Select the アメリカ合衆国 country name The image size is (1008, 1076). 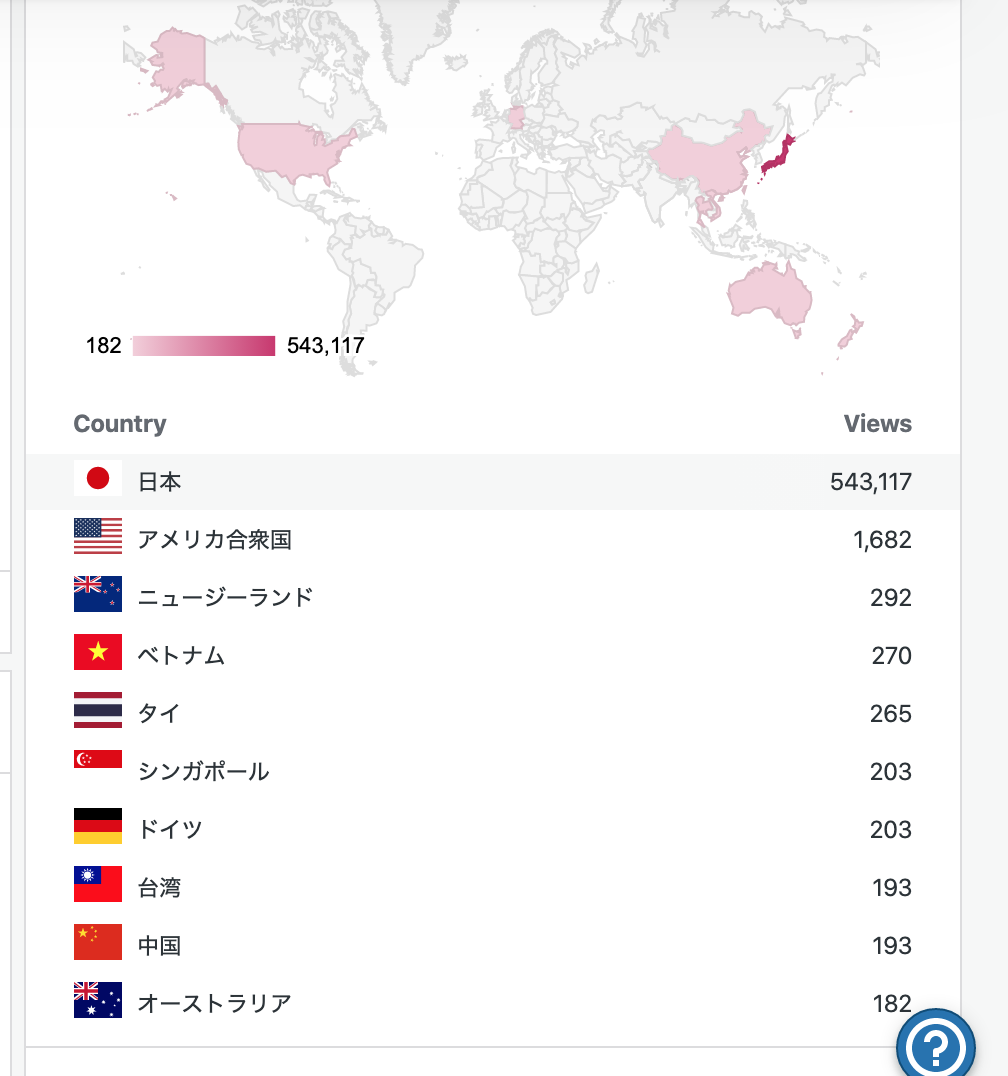click(215, 539)
